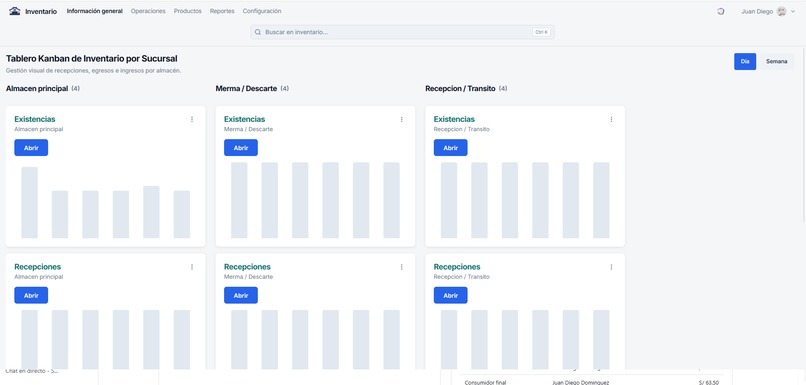Open options menu for Existencias Almacen principal card
The width and height of the screenshot is (806, 385).
[192, 119]
